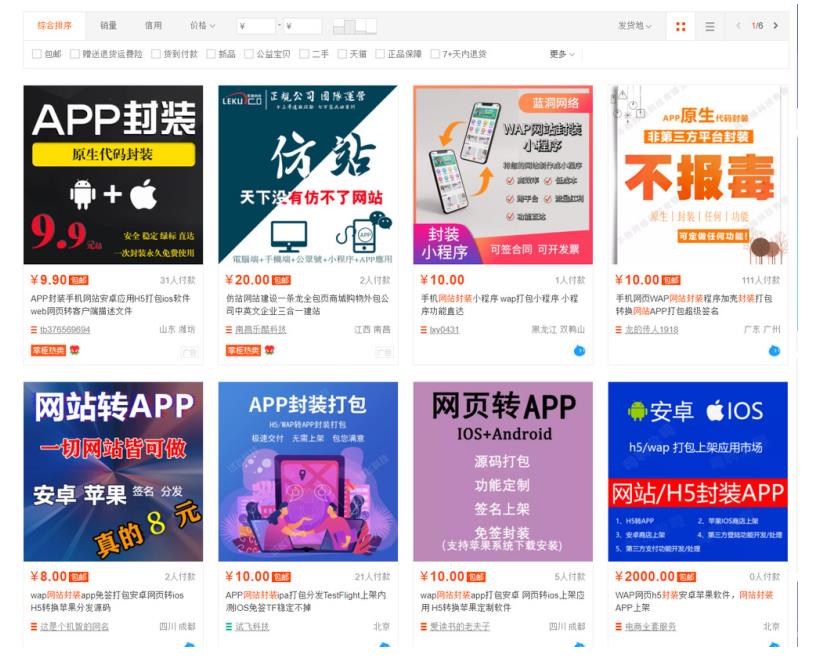Click Wangwang chat icon for seller lxy0431
This screenshot has width=814, height=659.
tap(579, 350)
